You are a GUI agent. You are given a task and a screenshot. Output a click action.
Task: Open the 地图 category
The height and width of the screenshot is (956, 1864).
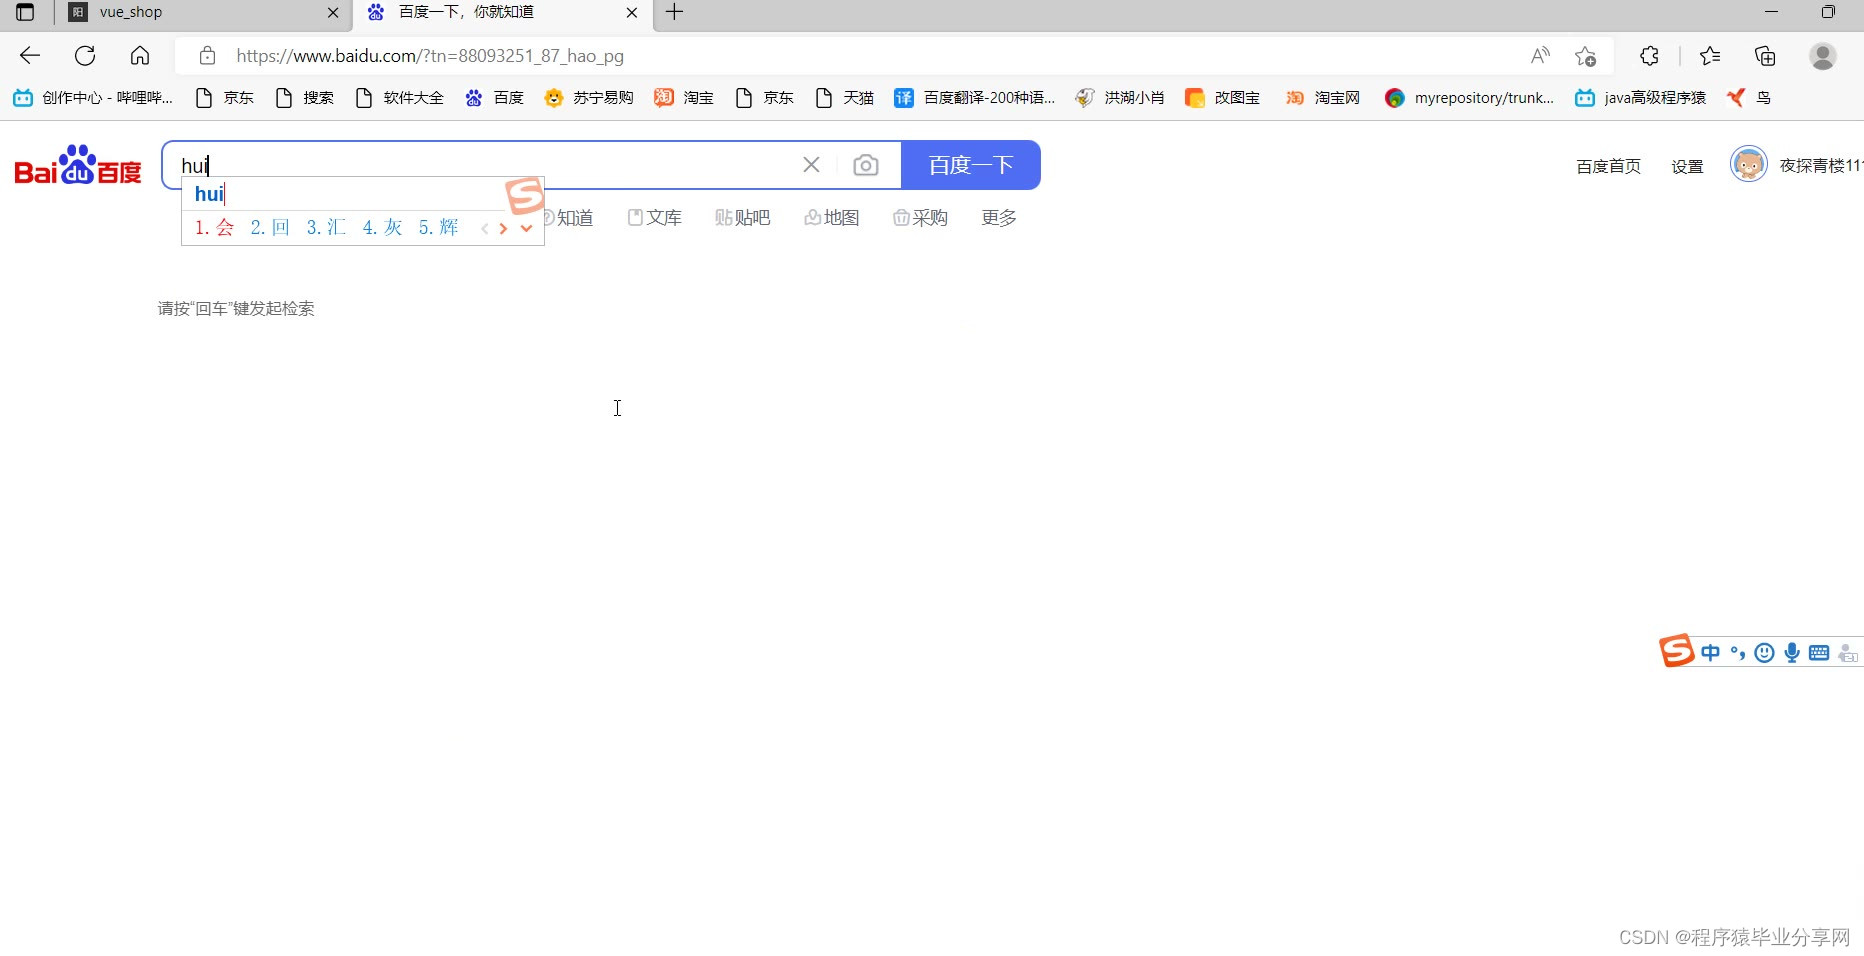[x=832, y=217]
